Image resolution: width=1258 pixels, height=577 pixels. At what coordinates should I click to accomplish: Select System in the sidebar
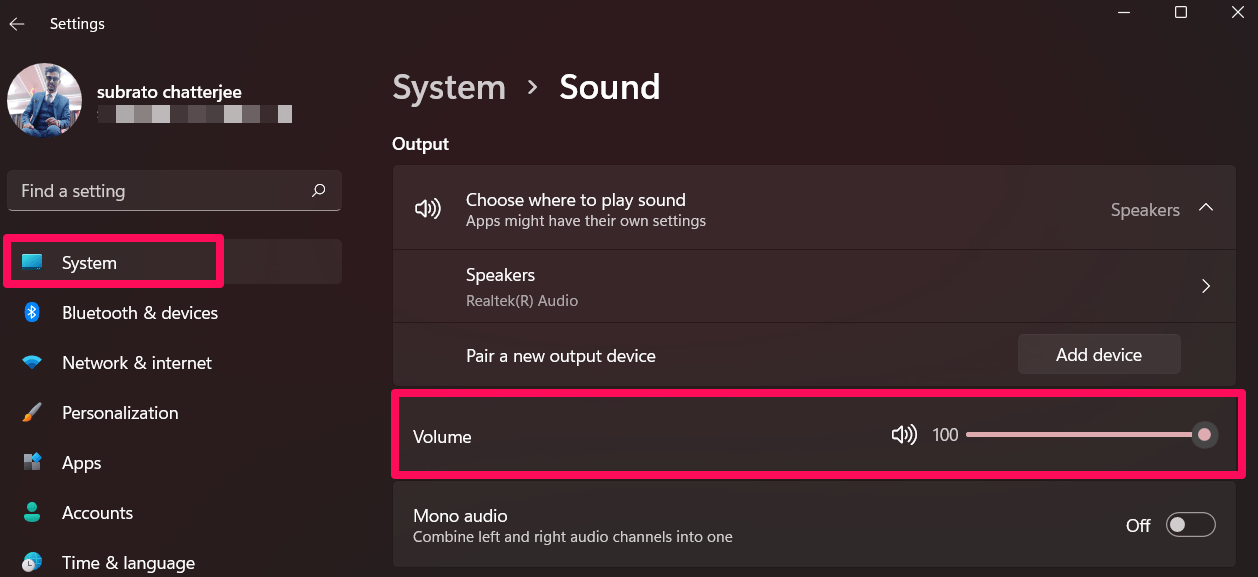point(89,263)
